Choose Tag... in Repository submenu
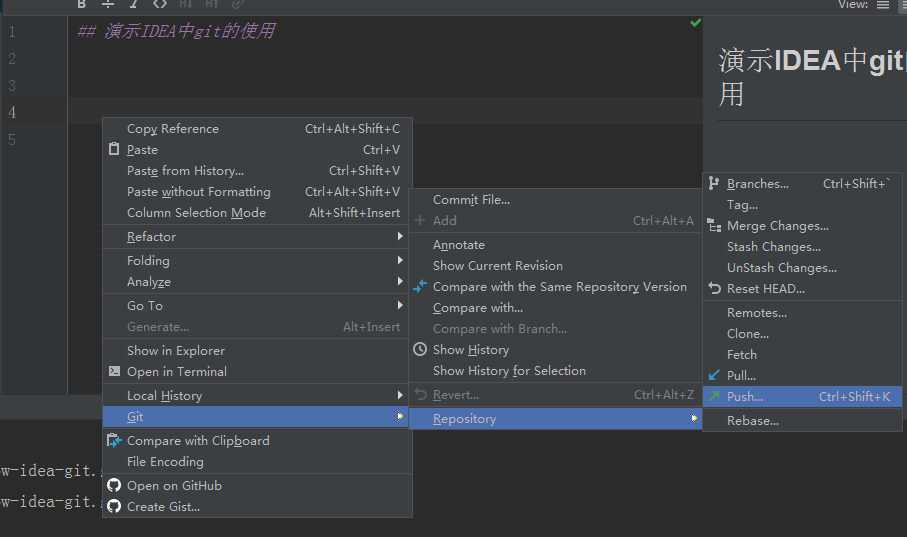 click(x=803, y=205)
